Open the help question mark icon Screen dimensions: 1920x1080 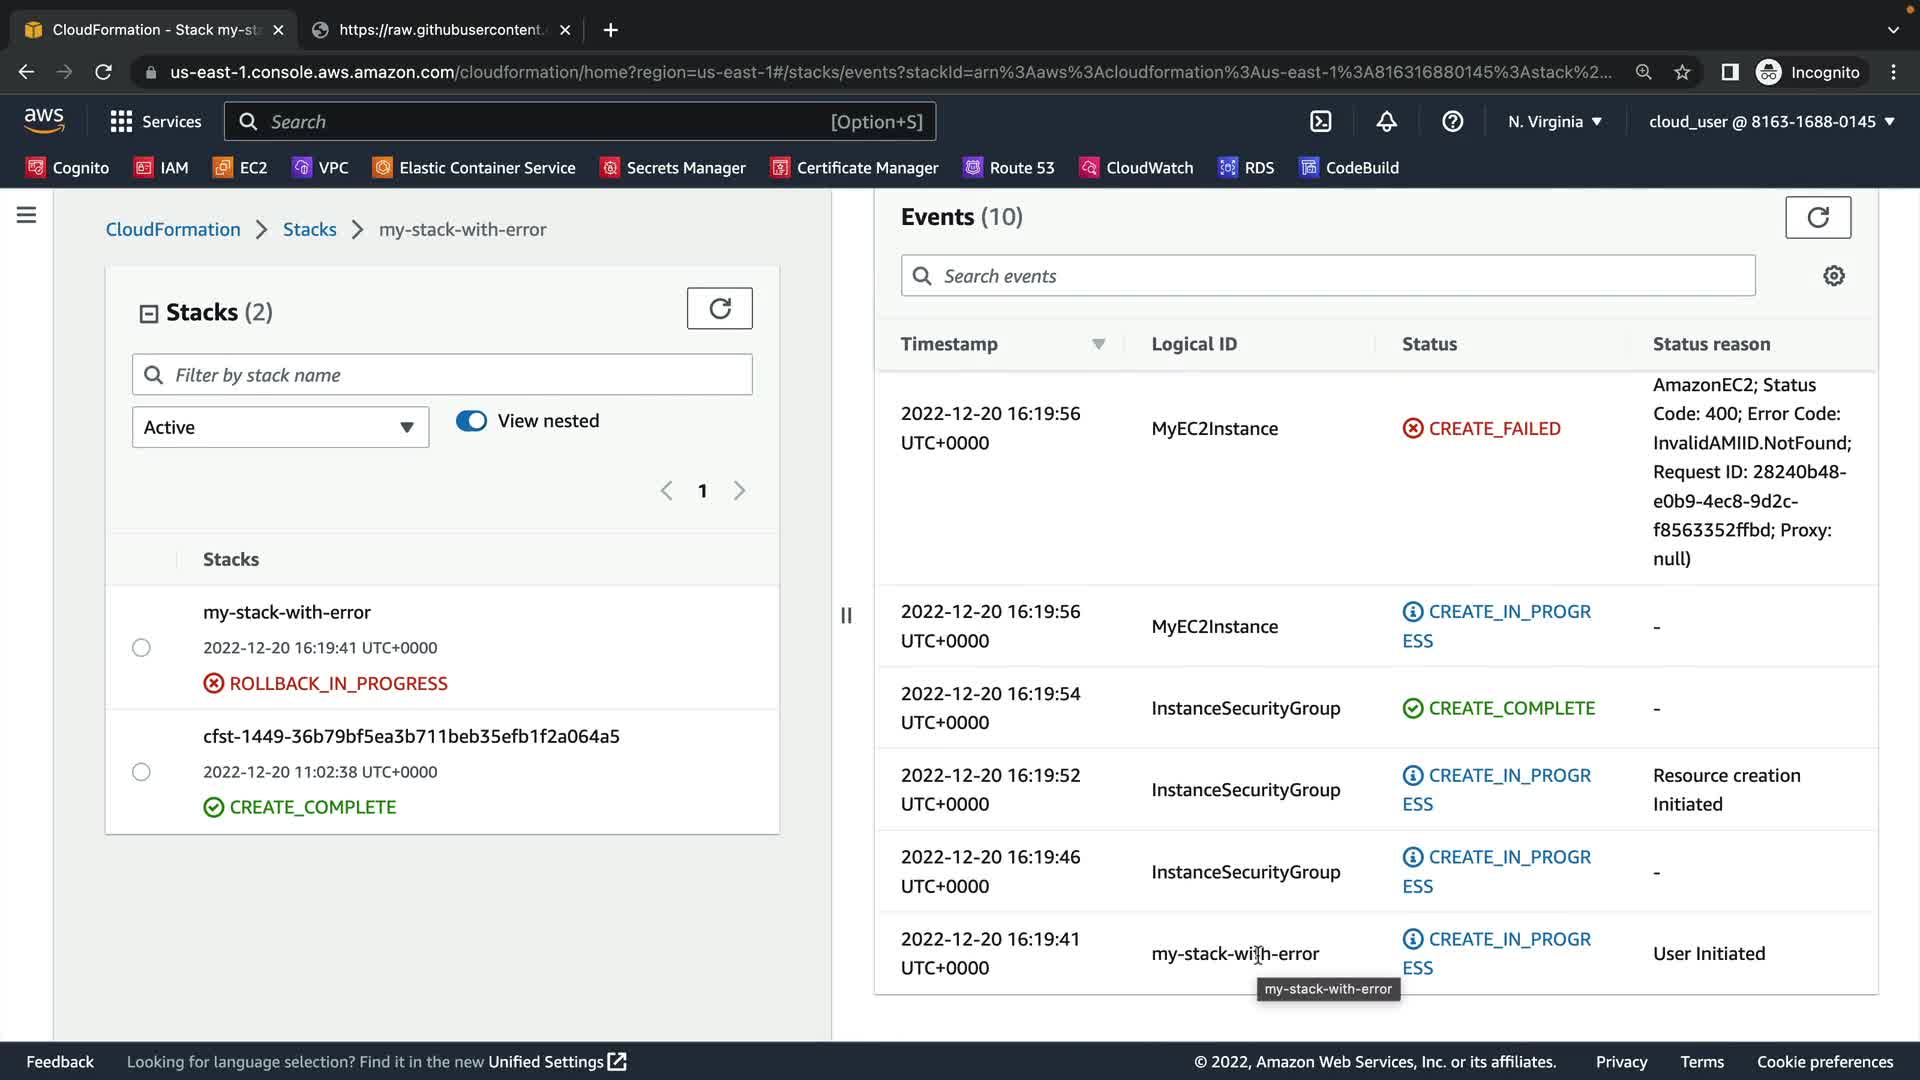pyautogui.click(x=1452, y=122)
